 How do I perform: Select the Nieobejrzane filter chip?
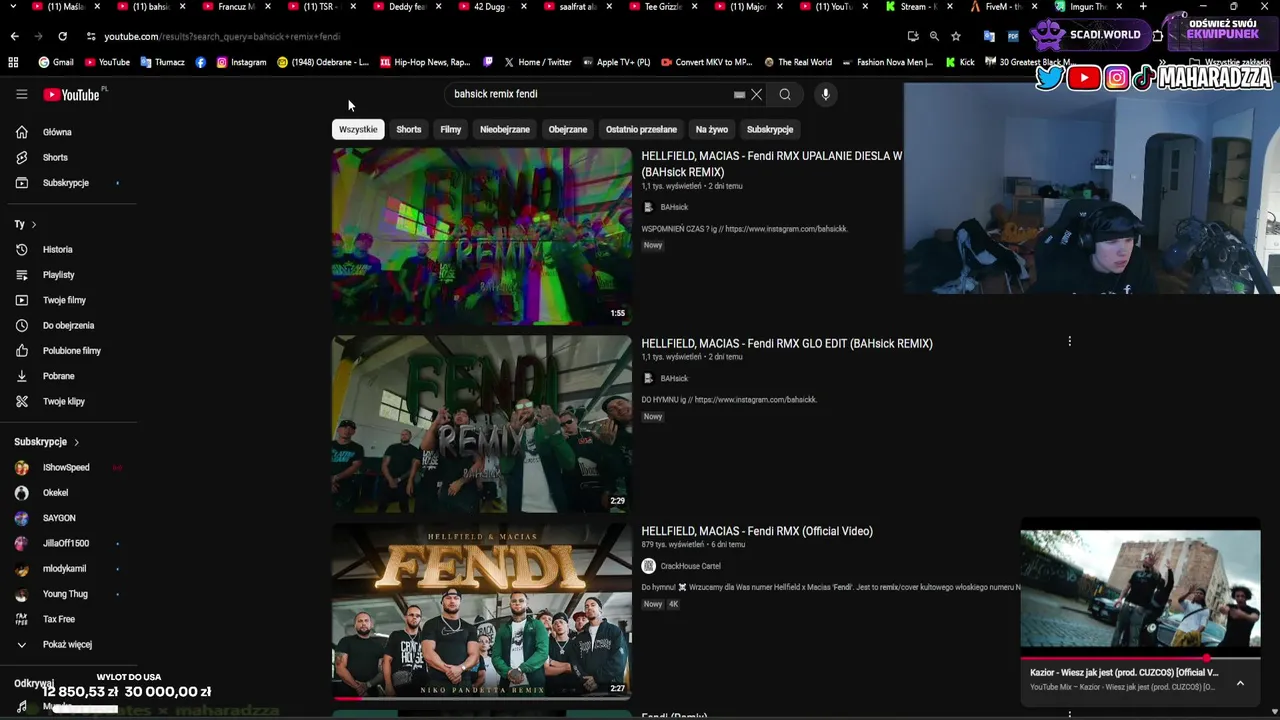click(x=505, y=129)
